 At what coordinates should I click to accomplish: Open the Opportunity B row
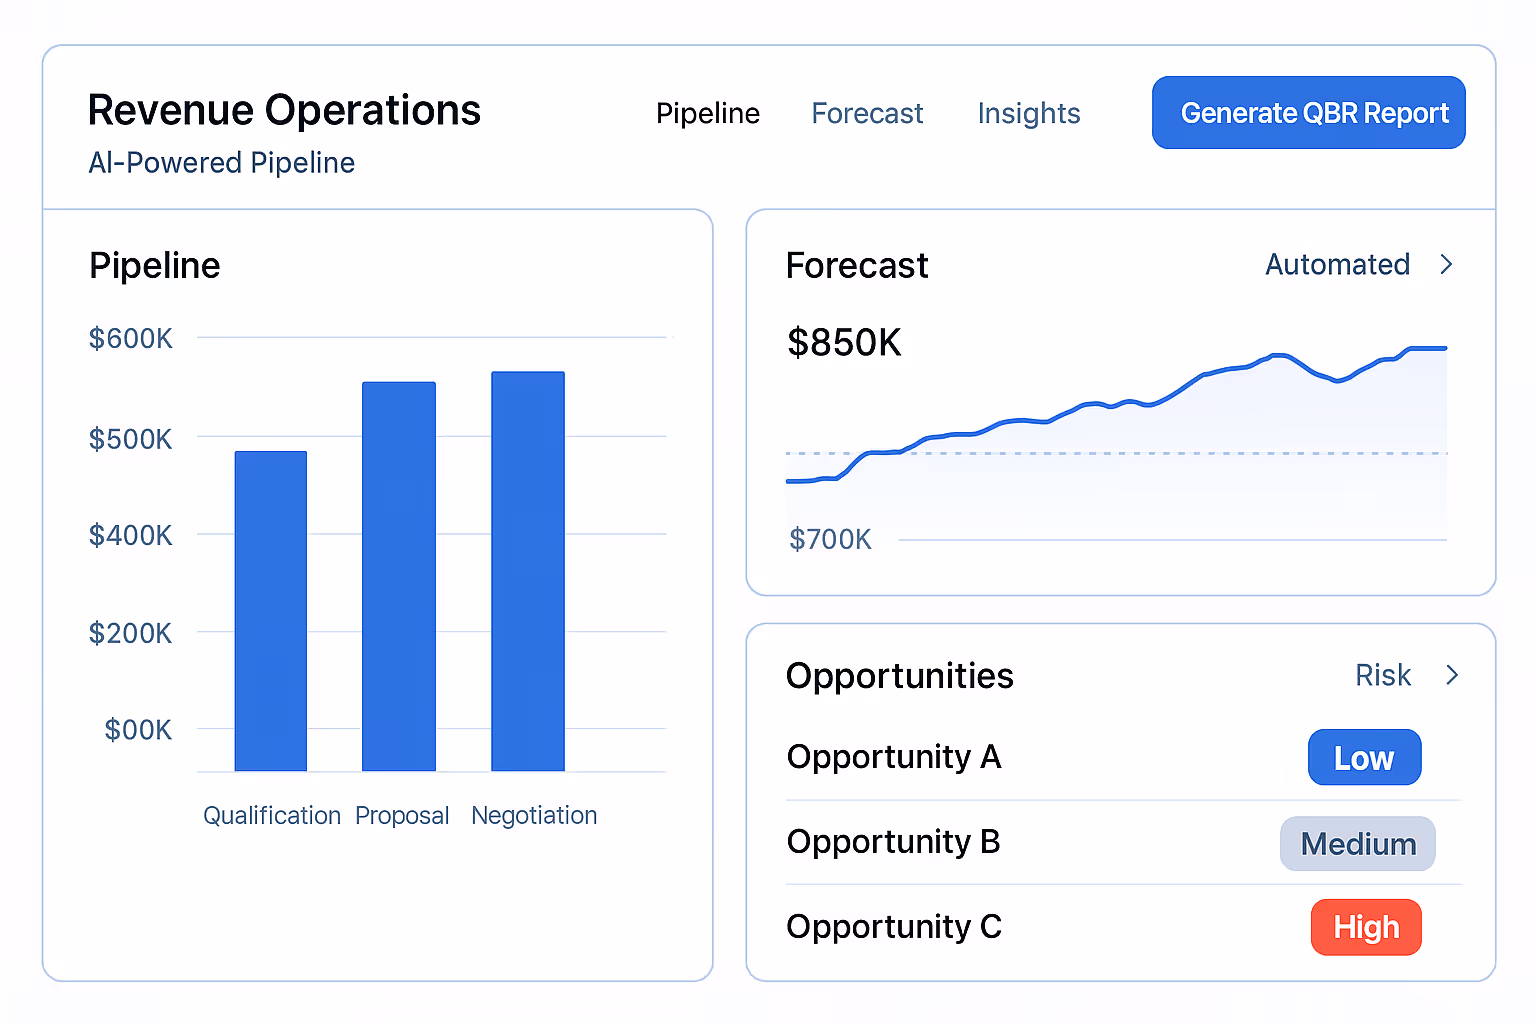[x=893, y=842]
